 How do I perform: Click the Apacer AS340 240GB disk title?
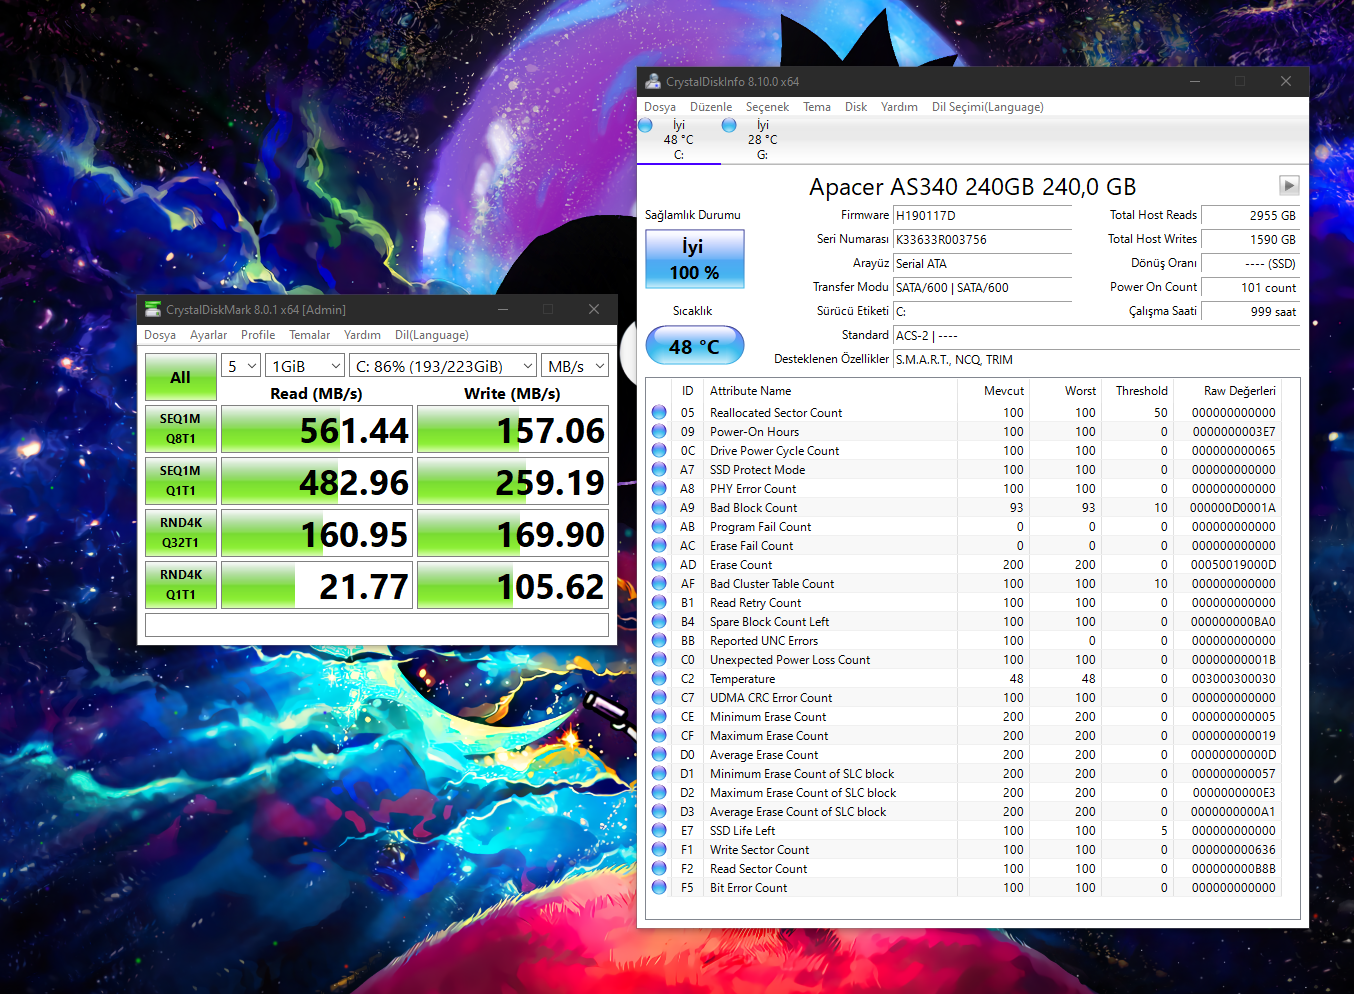point(972,187)
